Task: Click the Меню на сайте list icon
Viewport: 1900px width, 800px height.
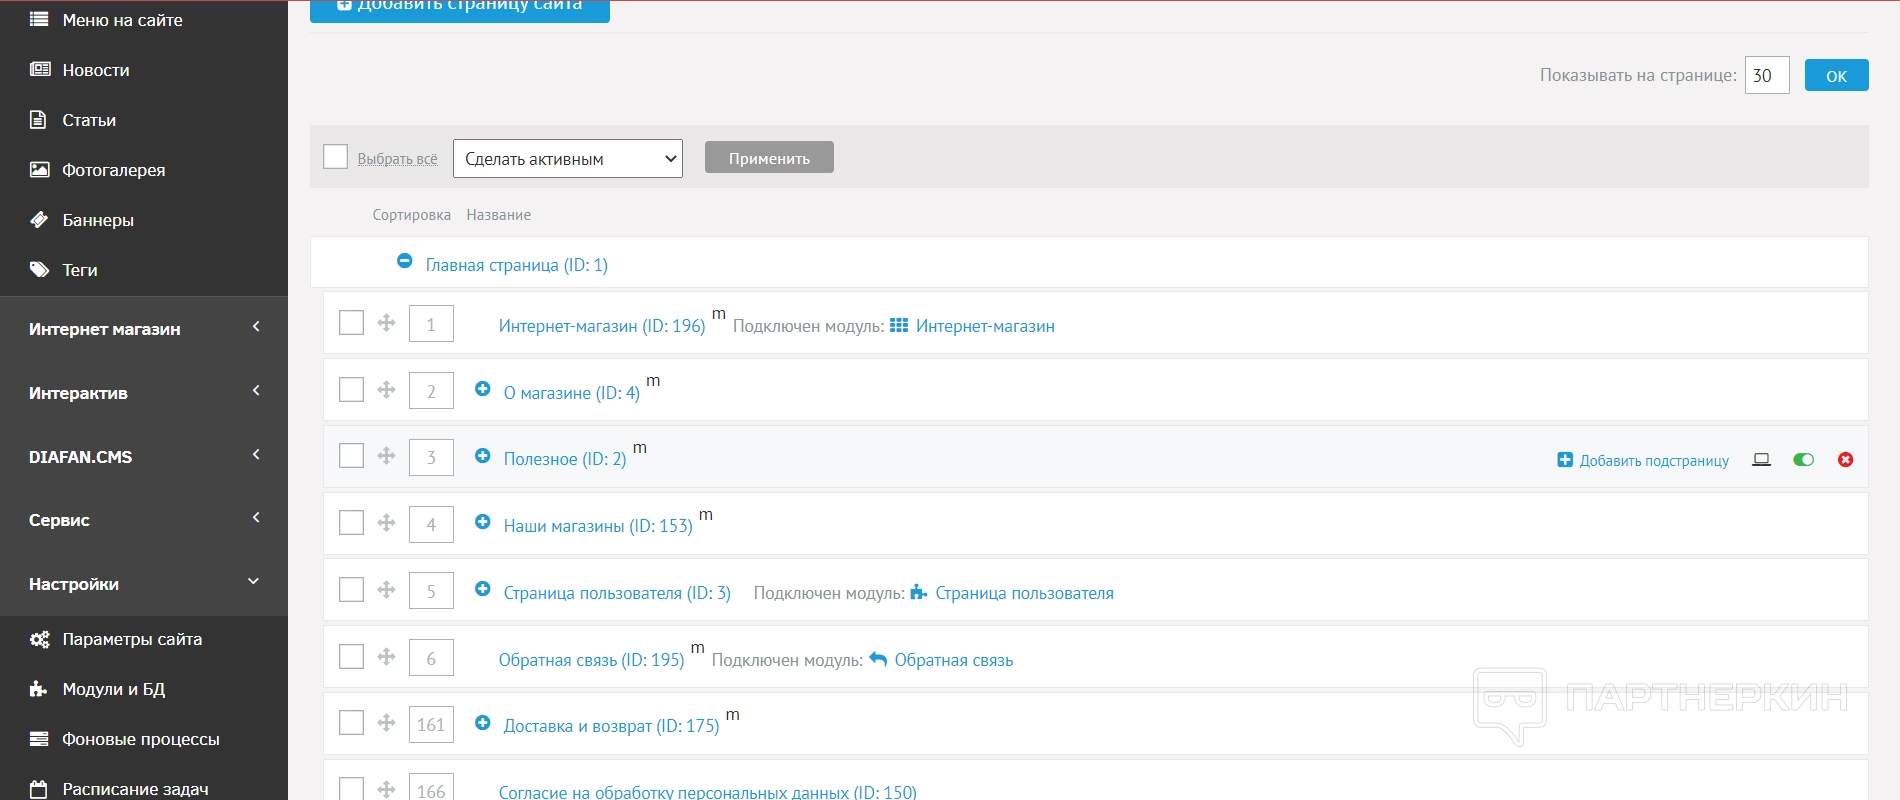Action: pos(39,19)
